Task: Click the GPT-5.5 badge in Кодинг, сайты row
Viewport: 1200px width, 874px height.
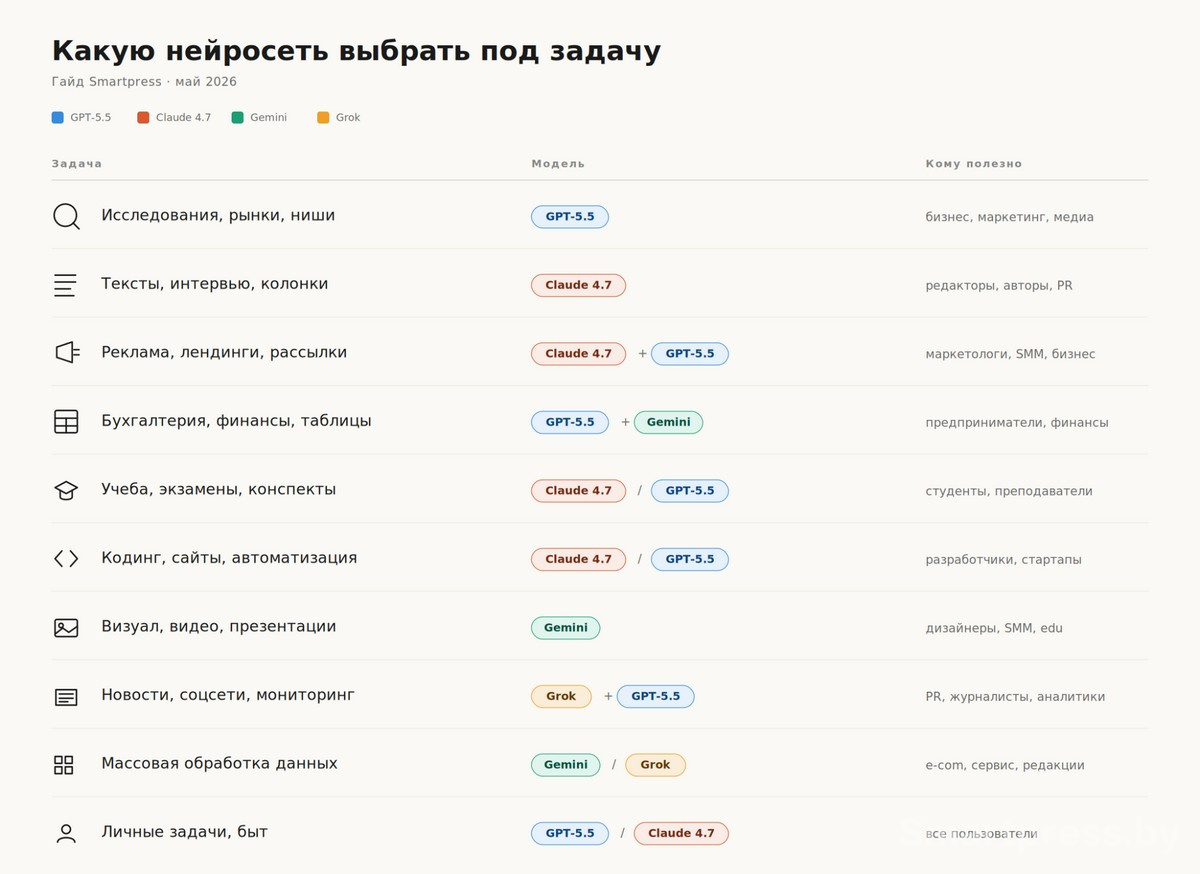Action: coord(690,559)
